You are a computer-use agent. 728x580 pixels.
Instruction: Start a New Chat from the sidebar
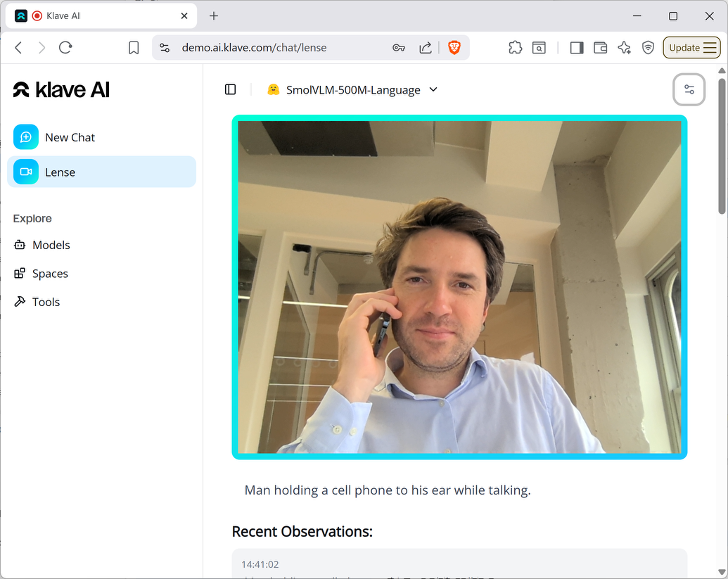69,137
